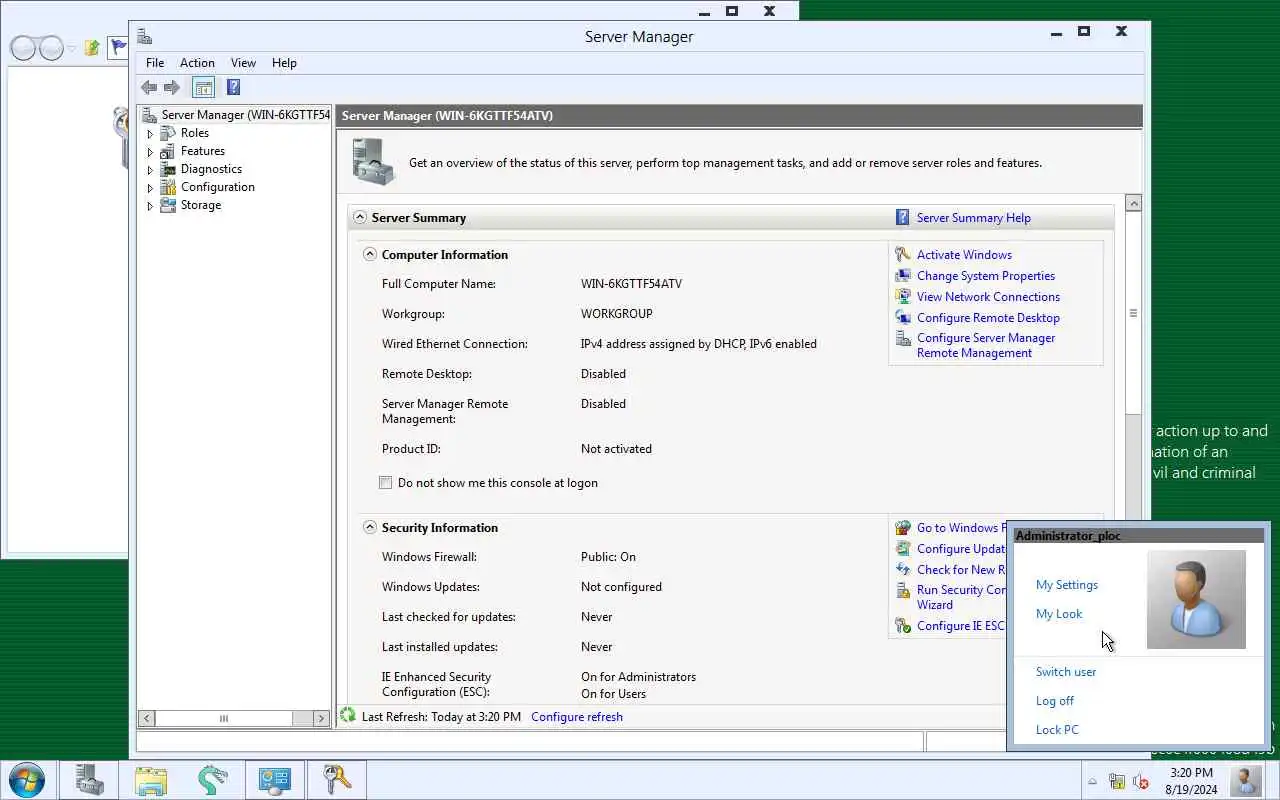Click the Configuration node icon in tree
The image size is (1280, 800).
tap(168, 187)
